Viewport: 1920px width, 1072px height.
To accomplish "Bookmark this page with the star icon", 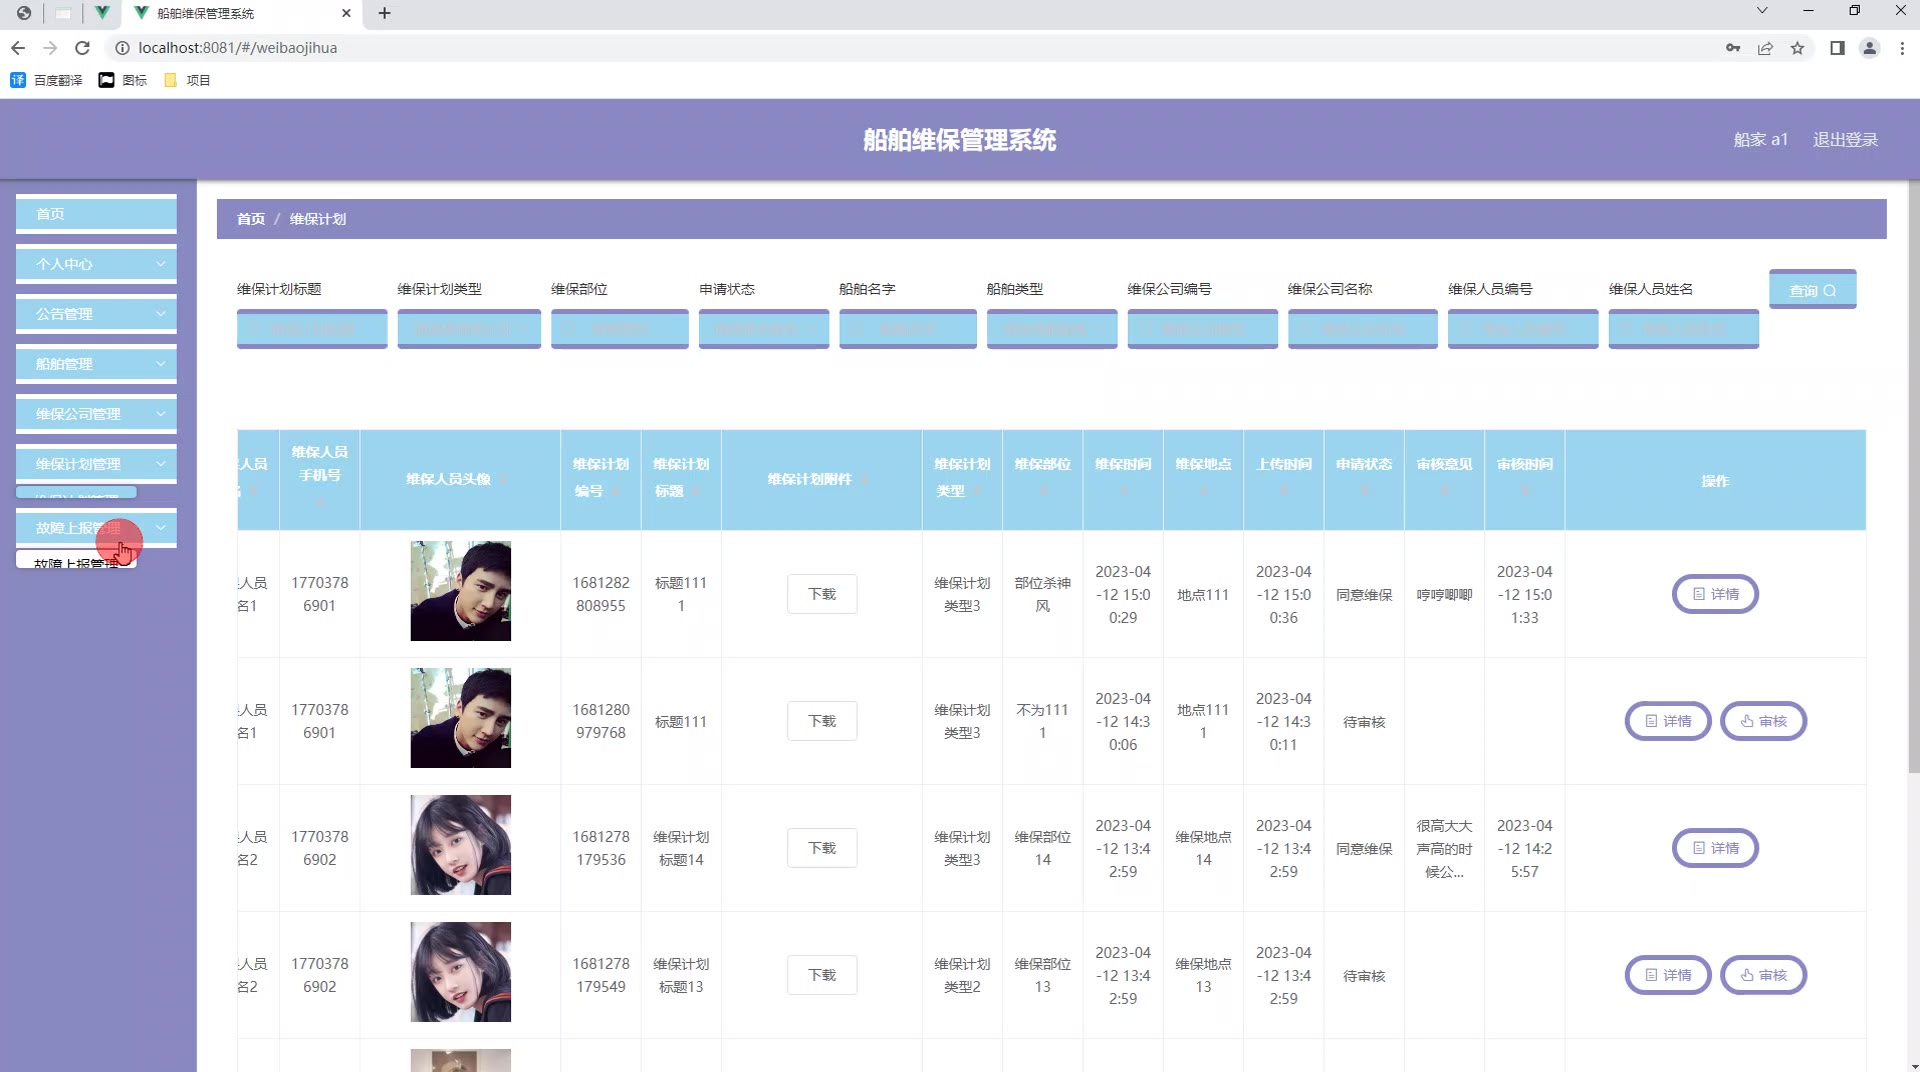I will click(x=1797, y=48).
